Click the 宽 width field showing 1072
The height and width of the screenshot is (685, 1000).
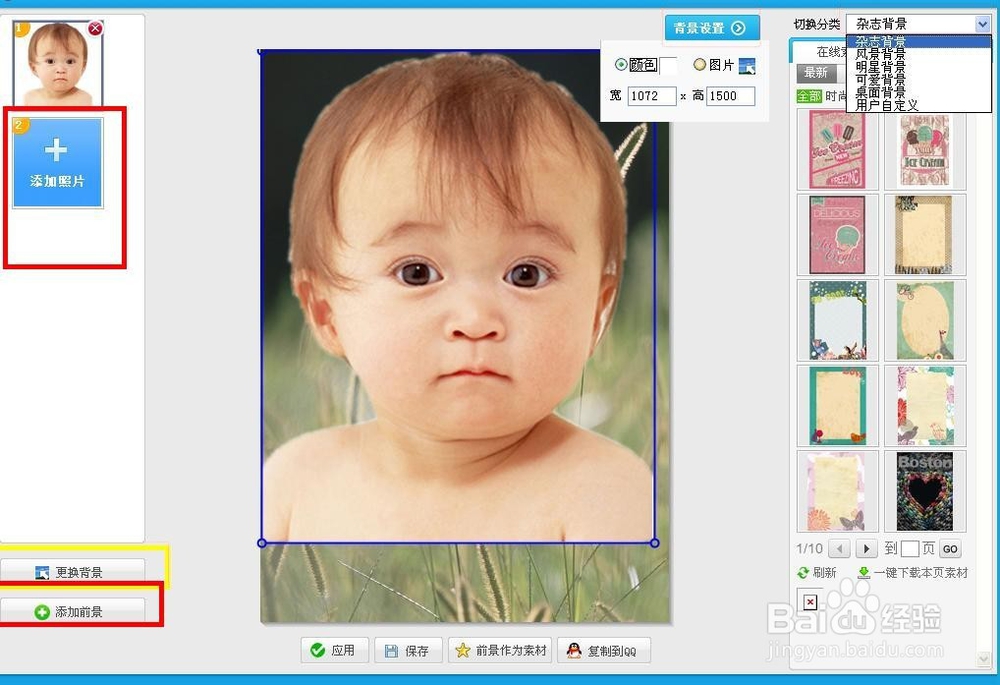click(651, 96)
